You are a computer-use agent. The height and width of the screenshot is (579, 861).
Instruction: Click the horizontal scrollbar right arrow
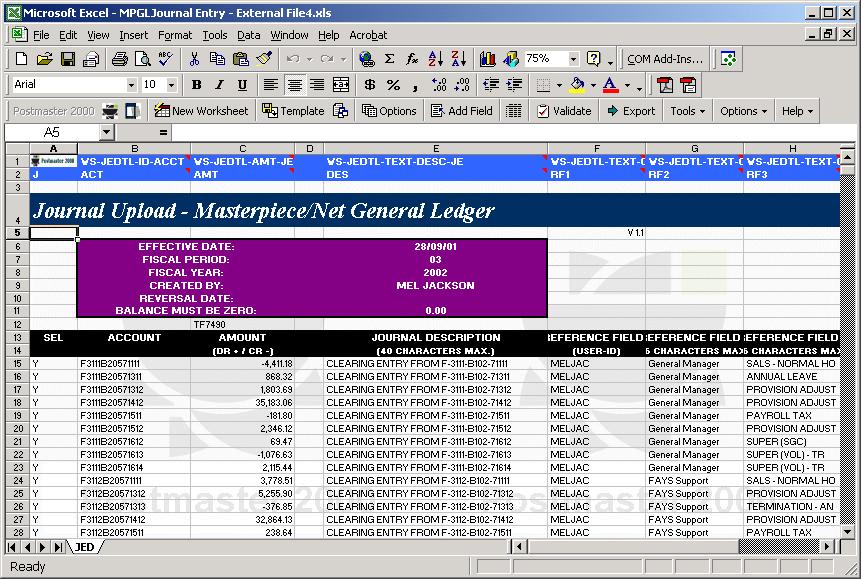coord(827,547)
